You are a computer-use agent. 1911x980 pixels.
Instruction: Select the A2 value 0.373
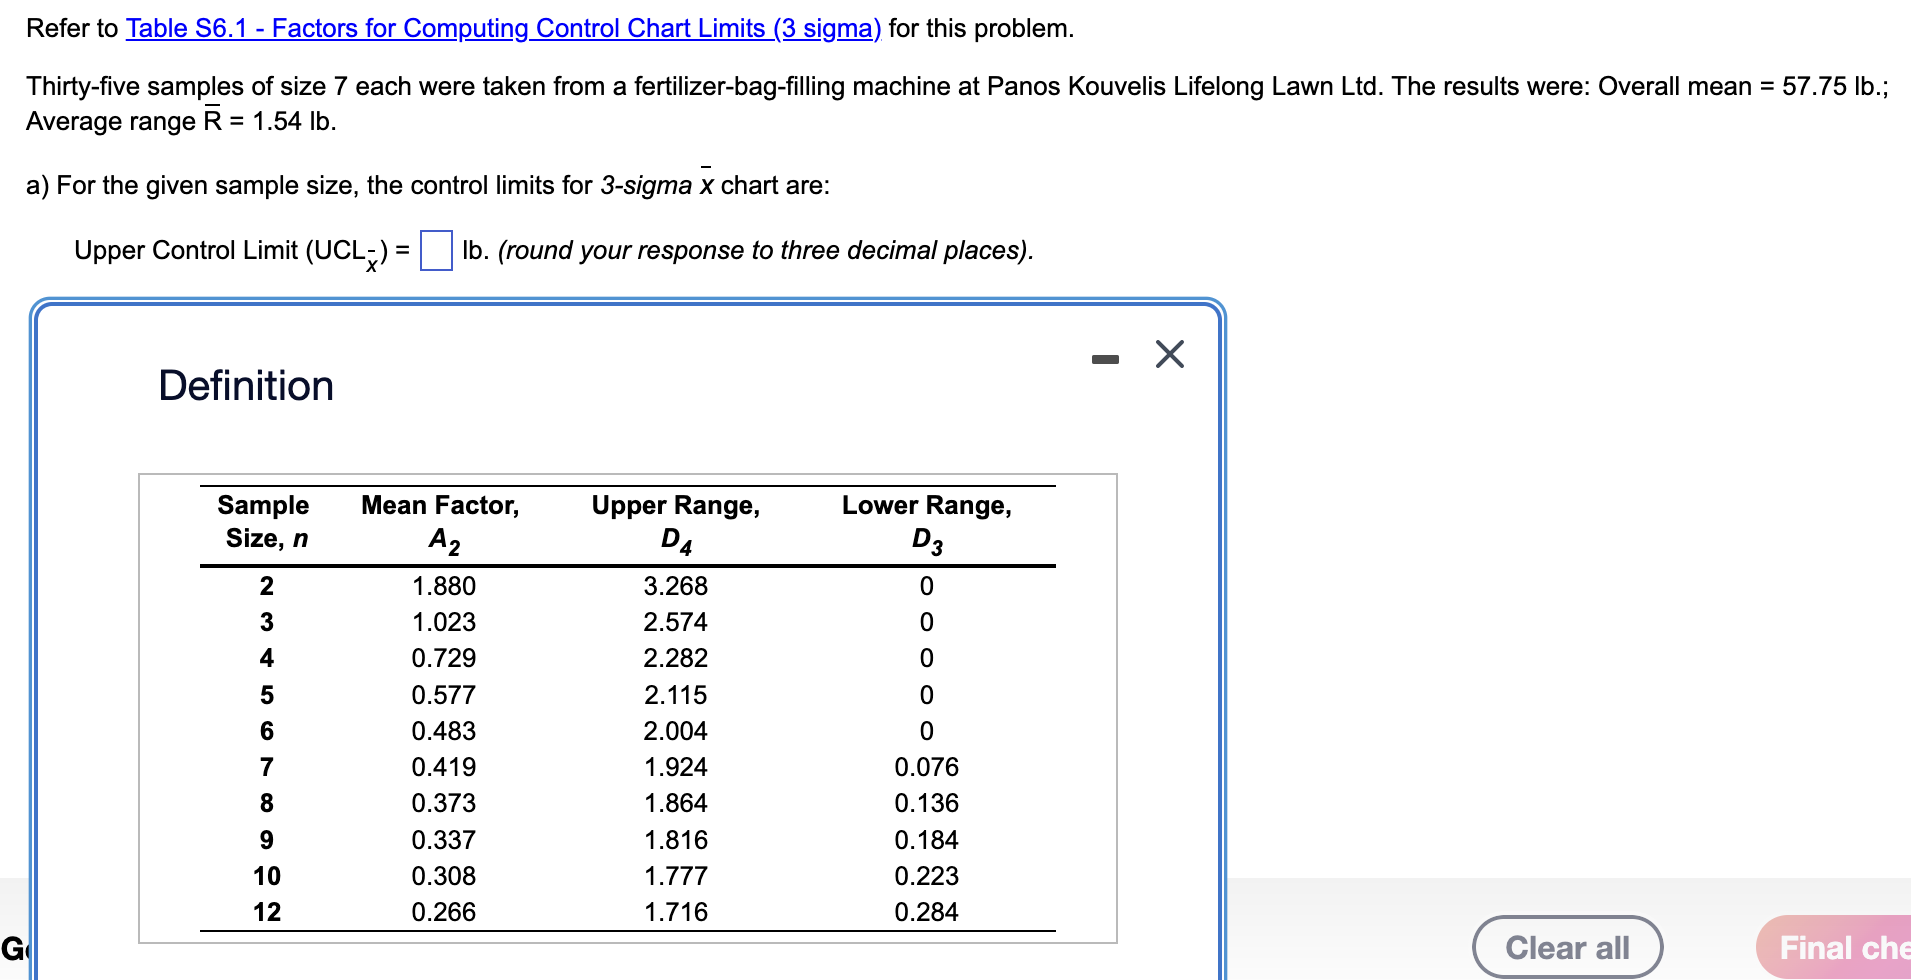click(x=444, y=803)
